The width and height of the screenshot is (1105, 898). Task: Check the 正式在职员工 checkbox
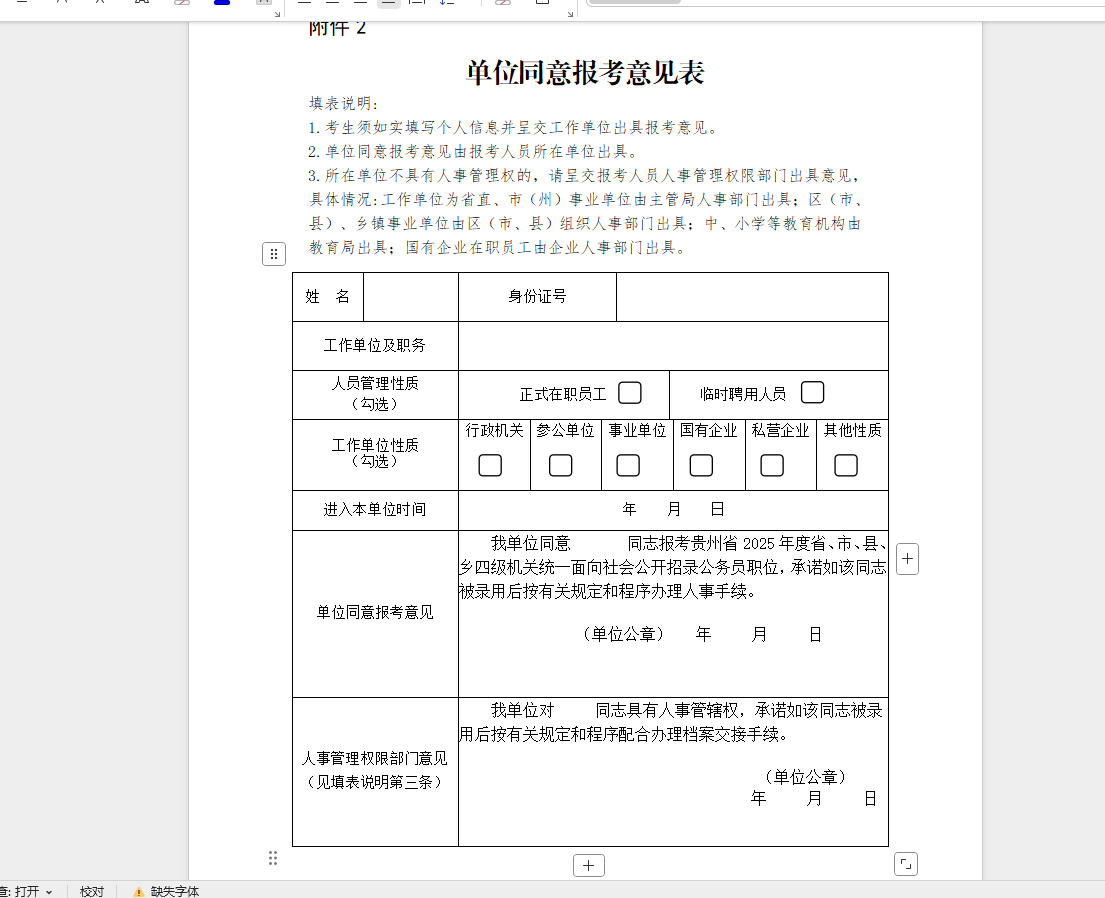pyautogui.click(x=630, y=393)
